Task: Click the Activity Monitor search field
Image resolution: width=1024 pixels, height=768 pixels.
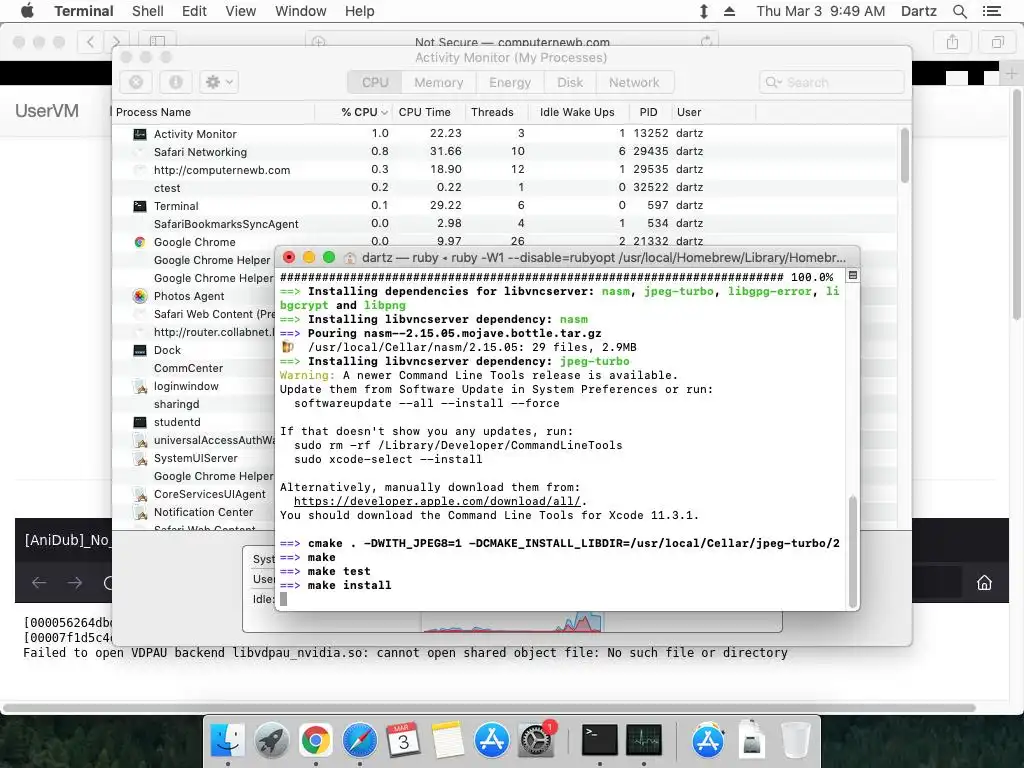Action: pos(831,82)
